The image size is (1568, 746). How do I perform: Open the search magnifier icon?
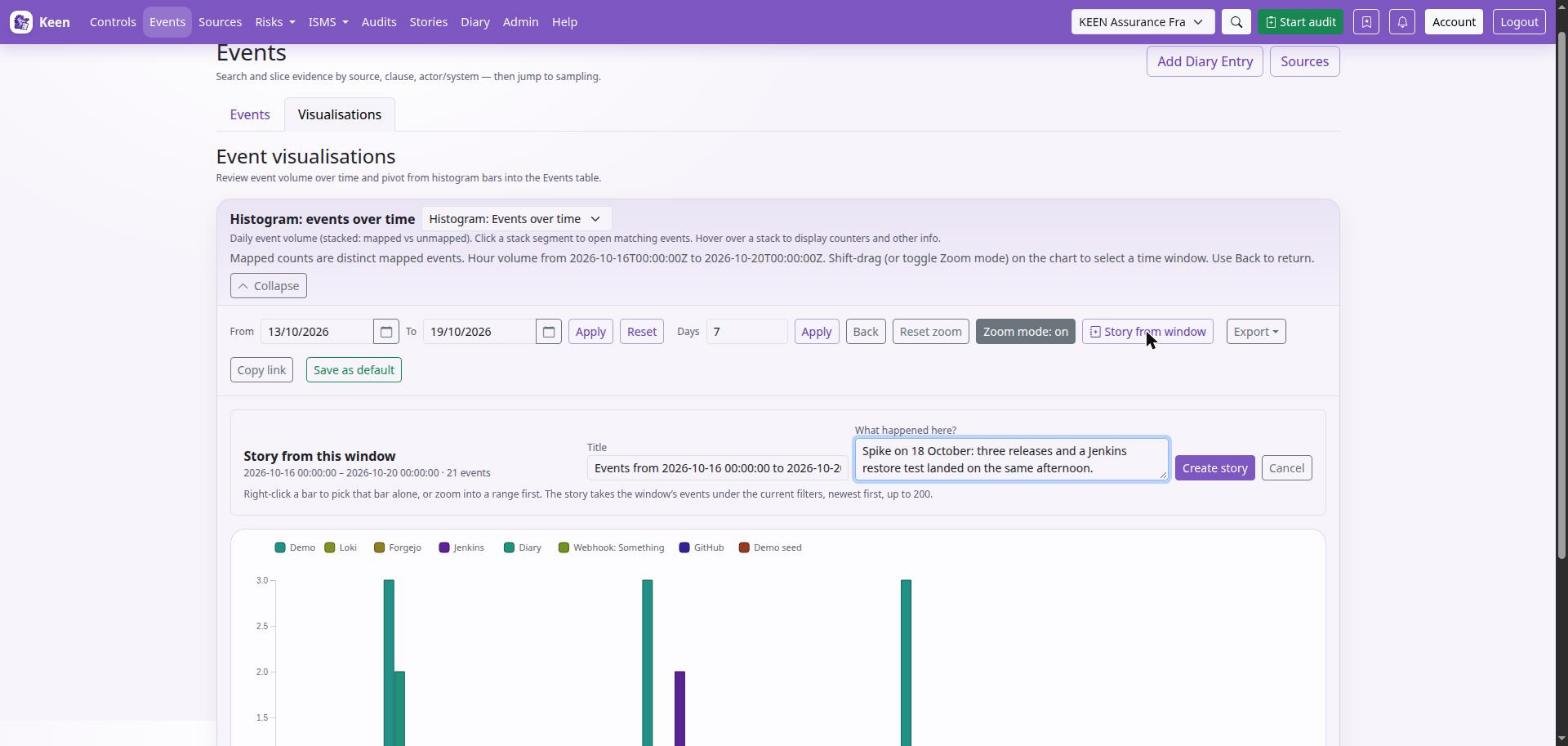[x=1236, y=22]
